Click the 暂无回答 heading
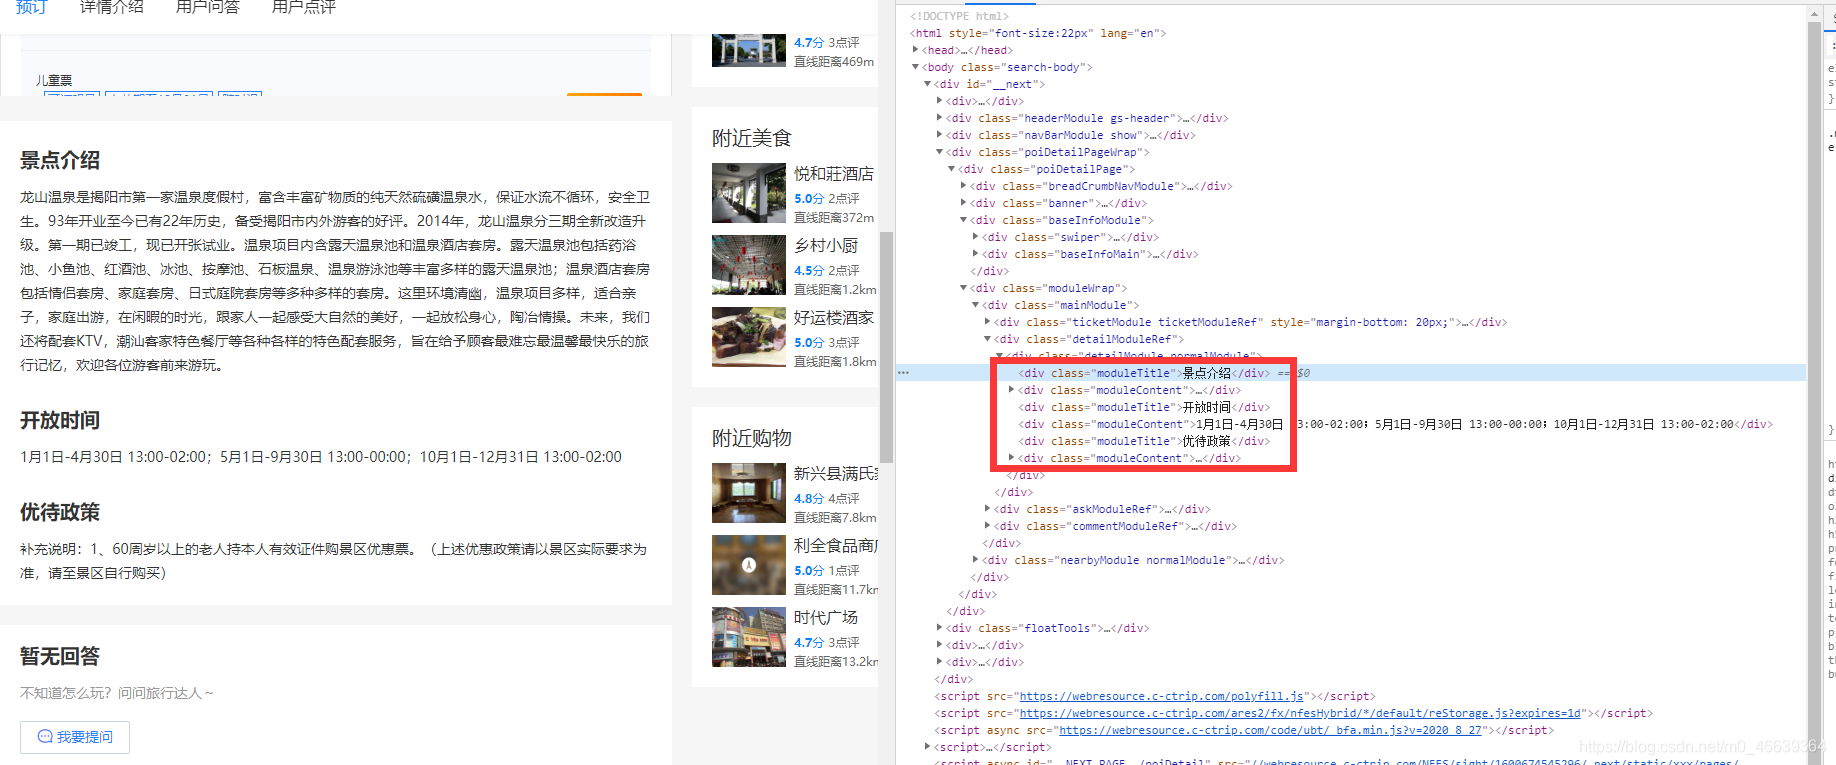The image size is (1836, 765). click(60, 656)
